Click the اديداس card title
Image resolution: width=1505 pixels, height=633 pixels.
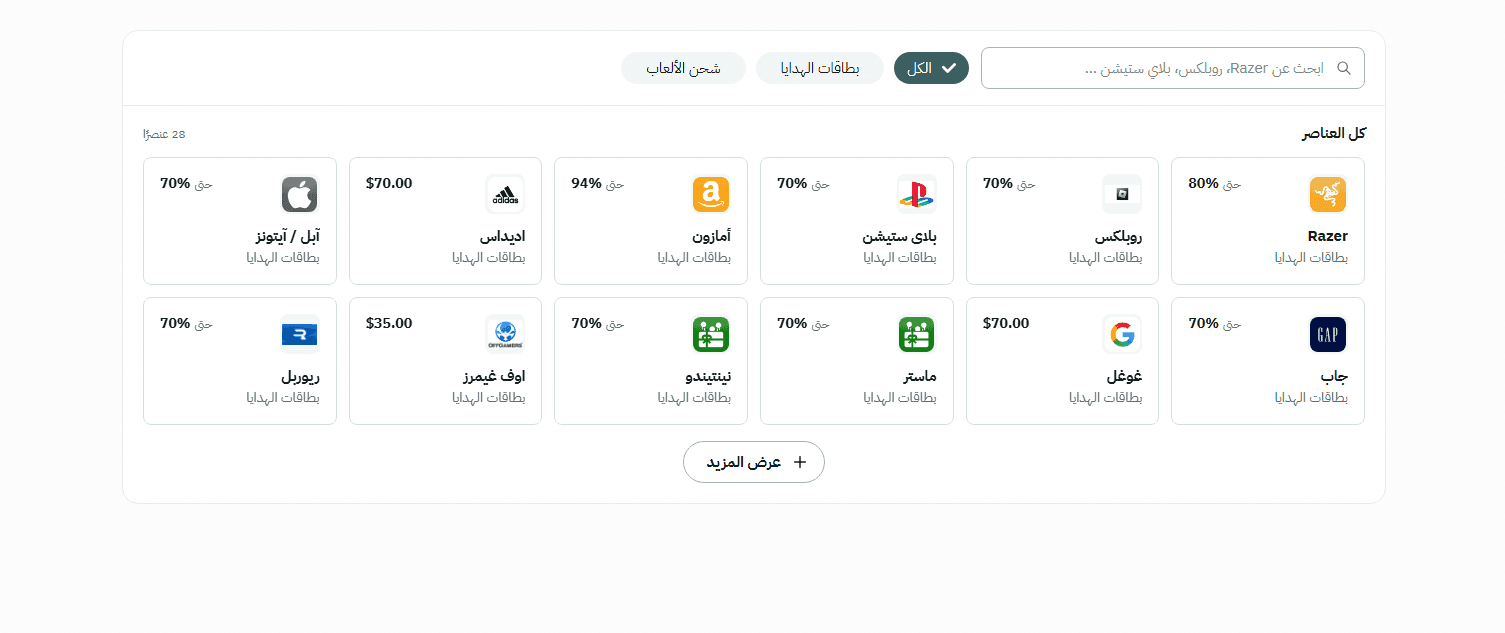tap(503, 237)
